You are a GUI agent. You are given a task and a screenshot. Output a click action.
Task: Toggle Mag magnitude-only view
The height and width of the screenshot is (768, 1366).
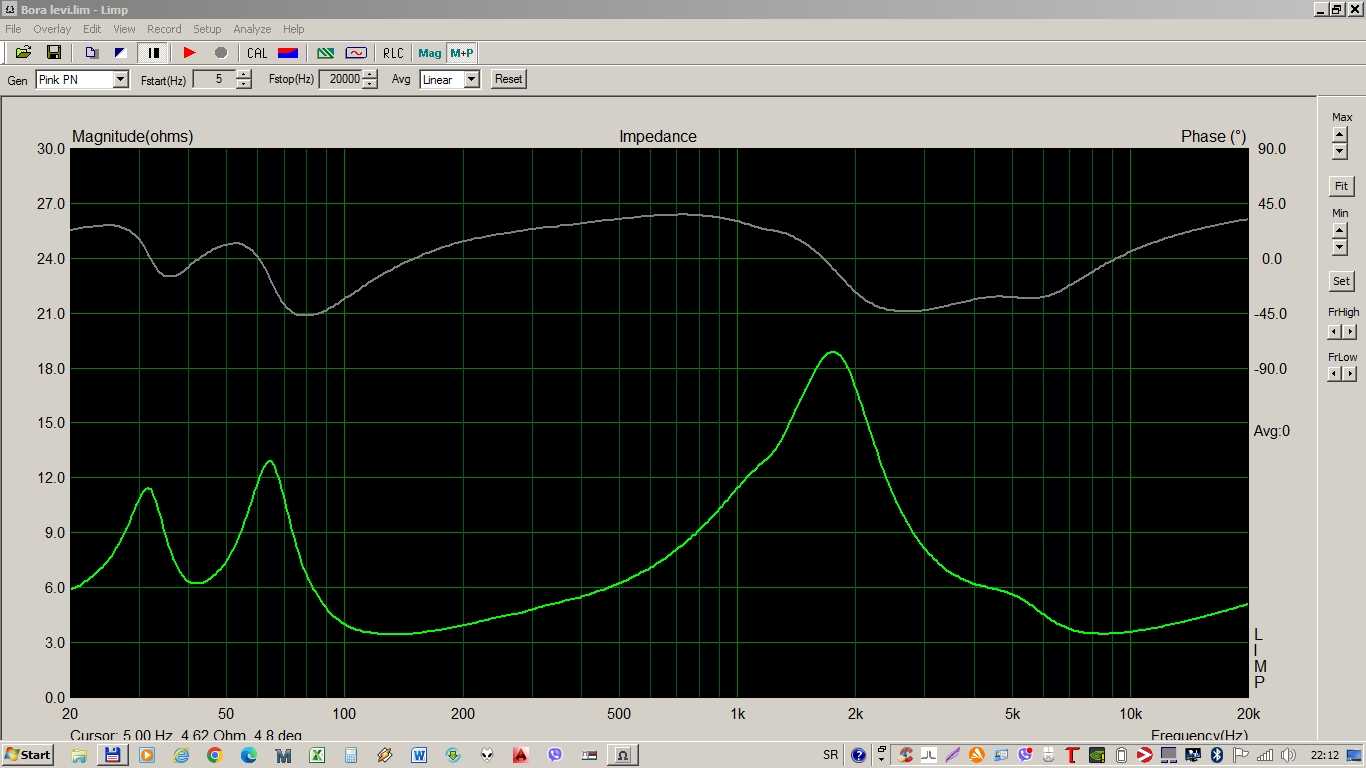tap(430, 53)
